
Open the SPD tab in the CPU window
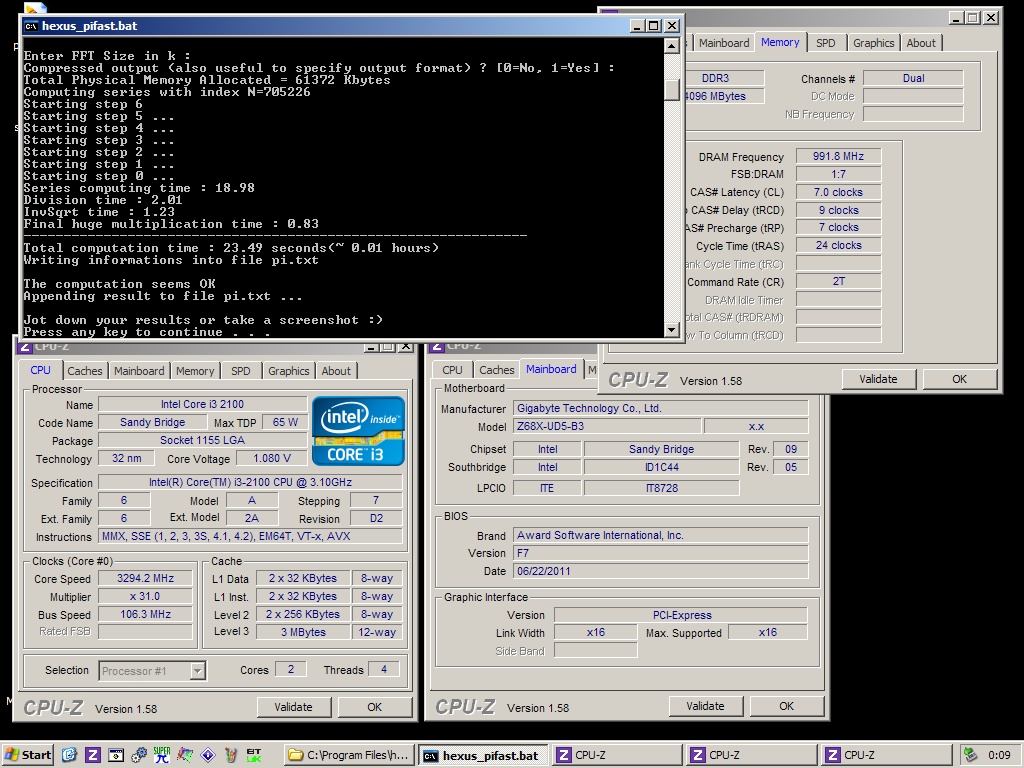pos(240,371)
